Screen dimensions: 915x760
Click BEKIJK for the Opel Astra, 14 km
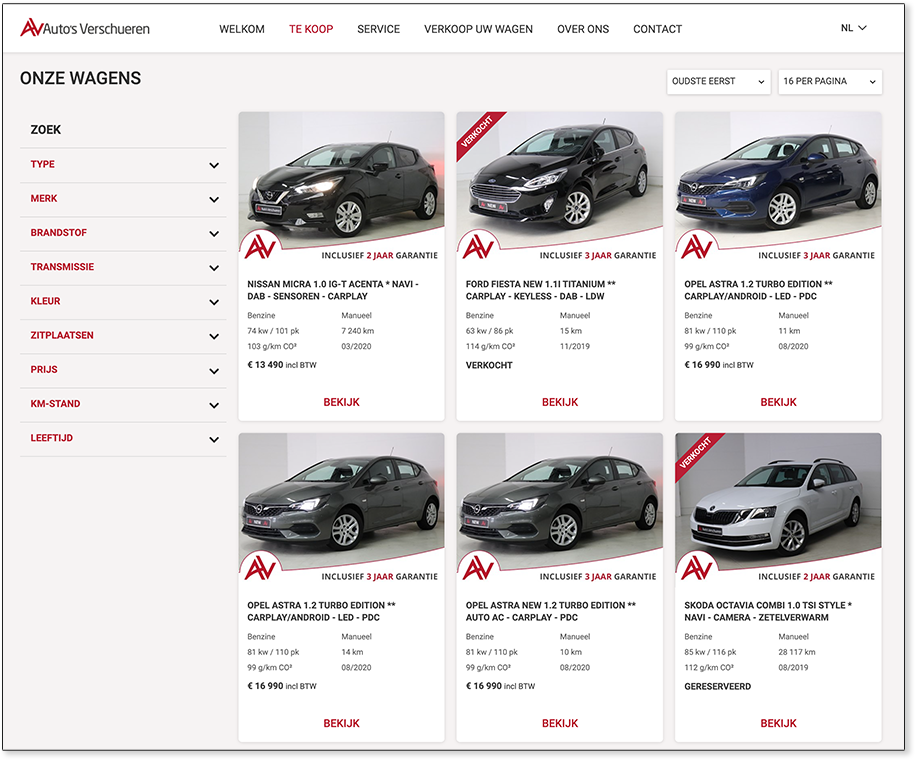(x=341, y=723)
